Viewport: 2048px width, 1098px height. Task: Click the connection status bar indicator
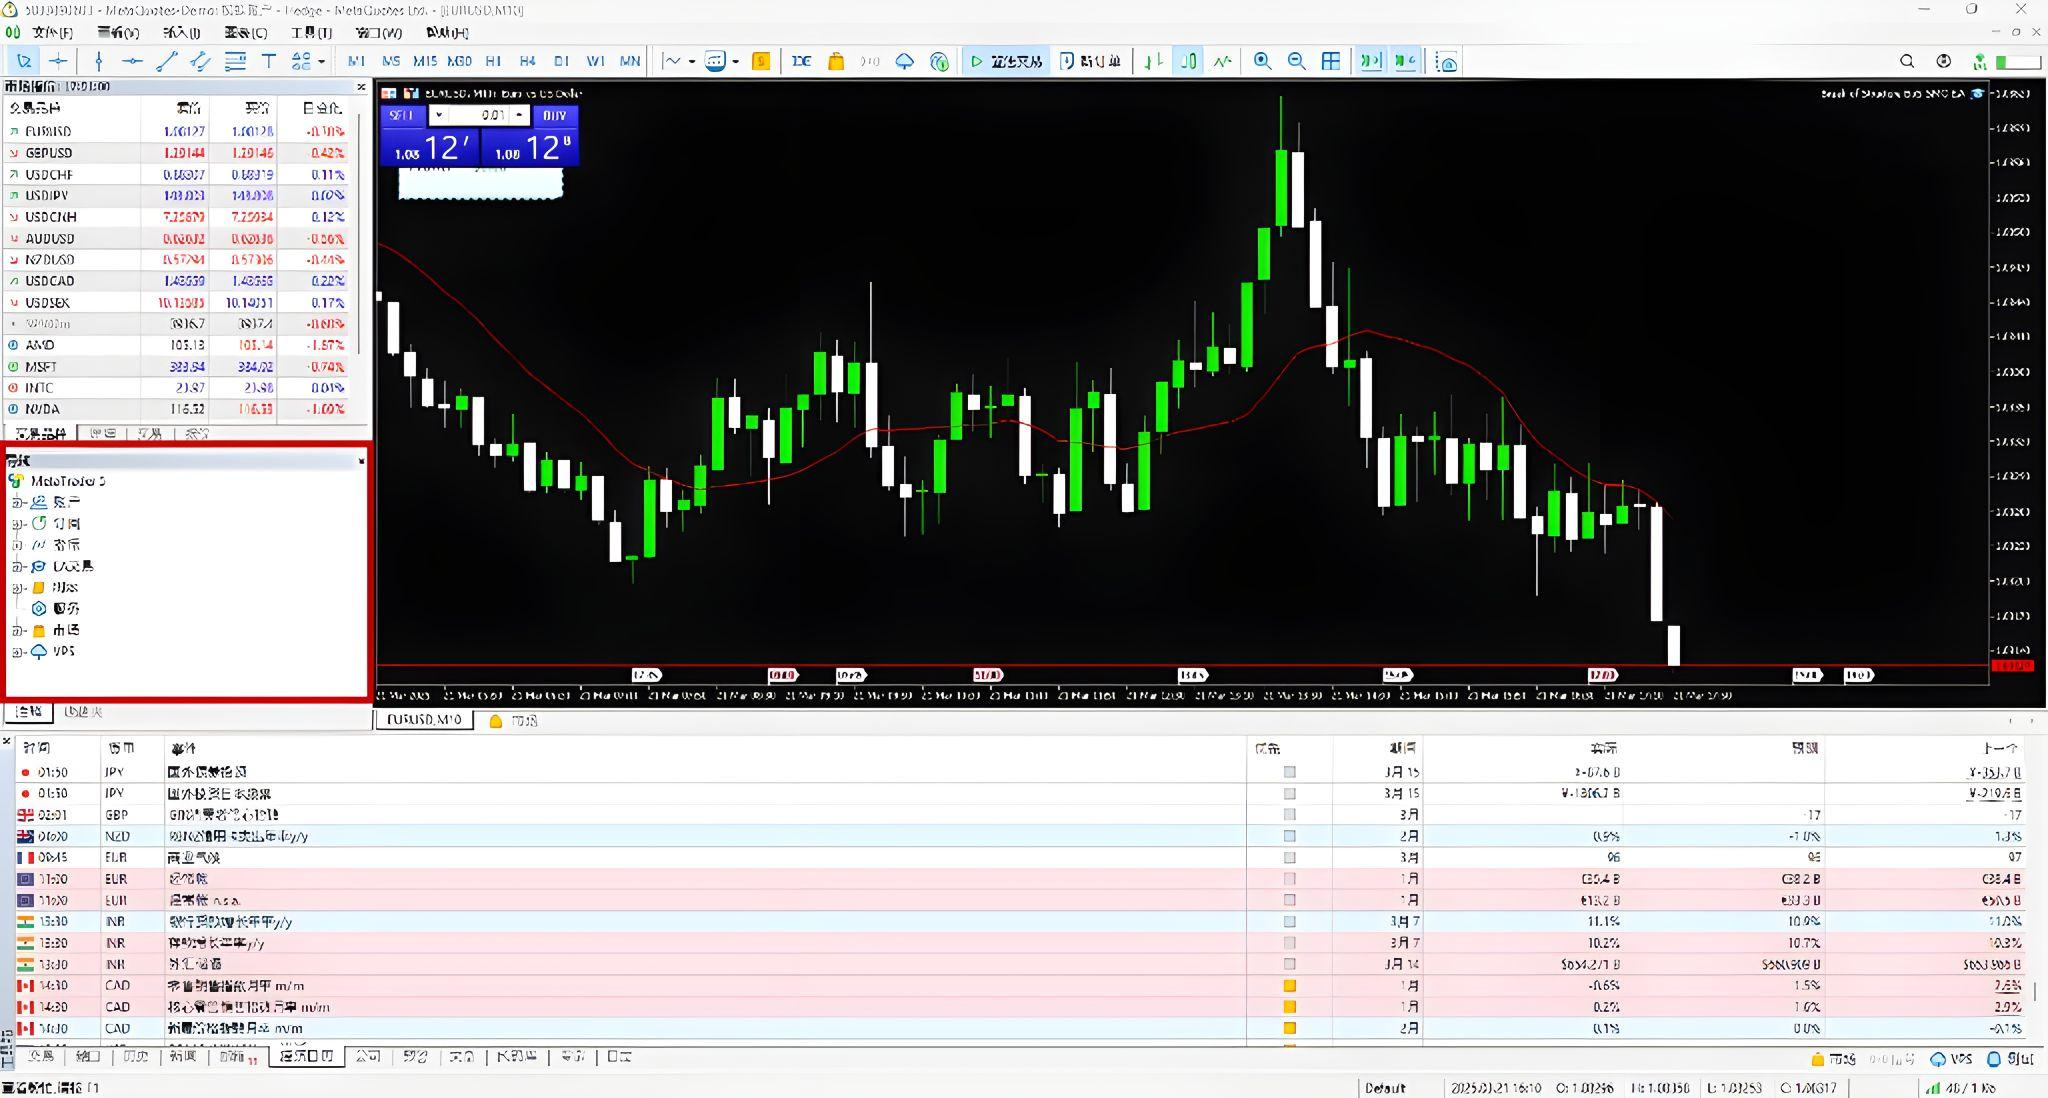coord(1962,1088)
